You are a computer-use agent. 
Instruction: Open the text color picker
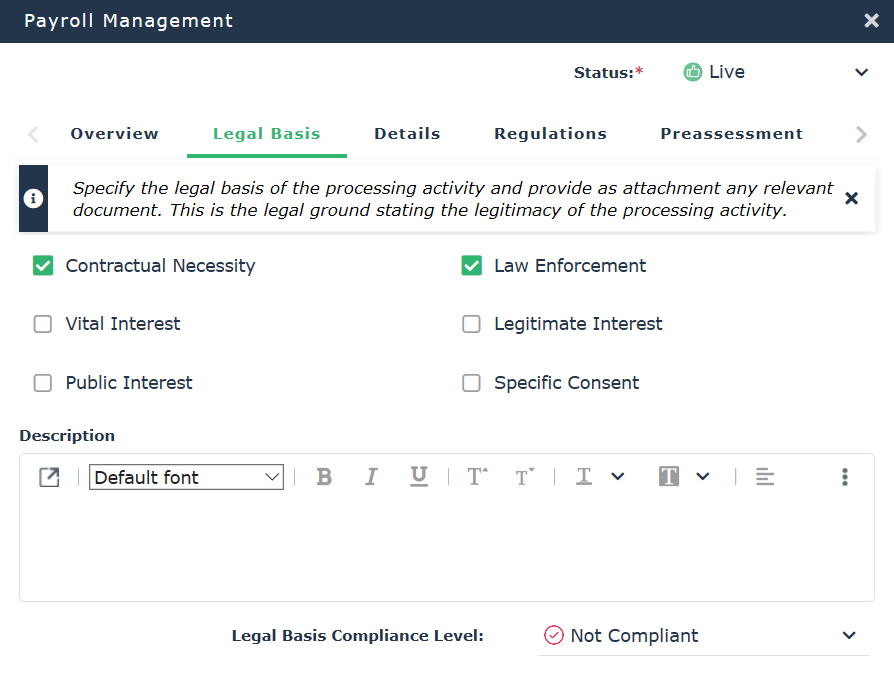(x=600, y=477)
